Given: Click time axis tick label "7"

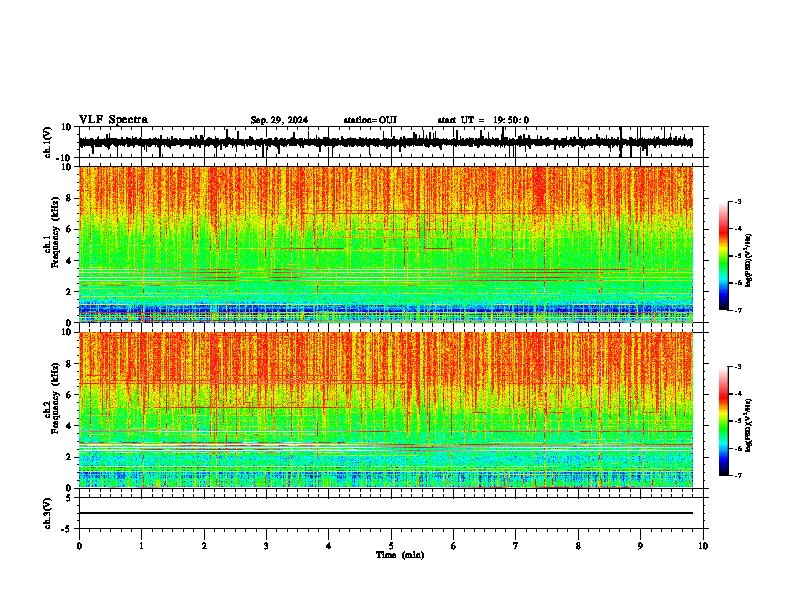Looking at the screenshot, I should (x=516, y=546).
